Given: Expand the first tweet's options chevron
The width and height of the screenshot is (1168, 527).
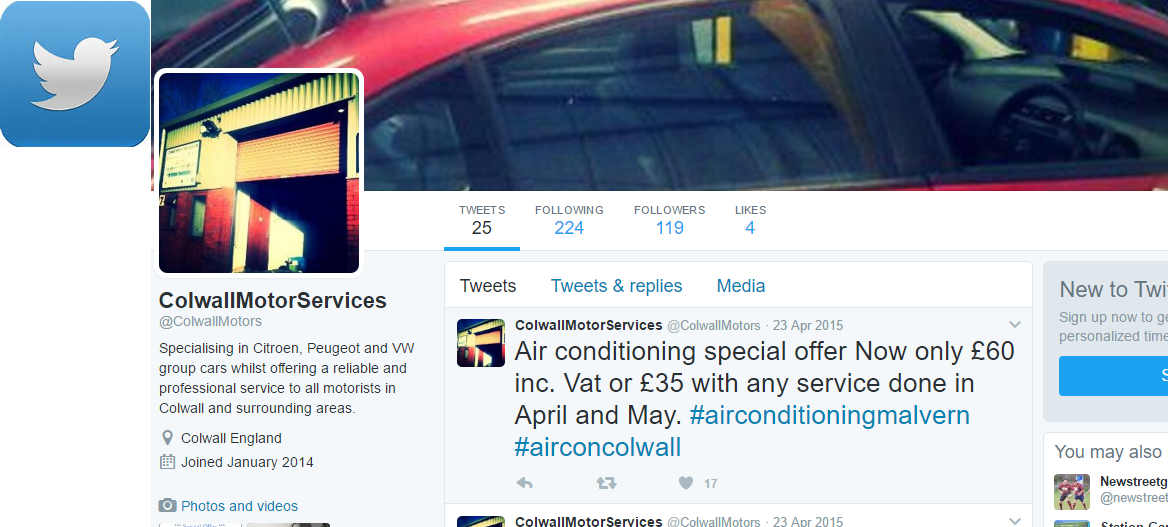Looking at the screenshot, I should [x=1014, y=324].
